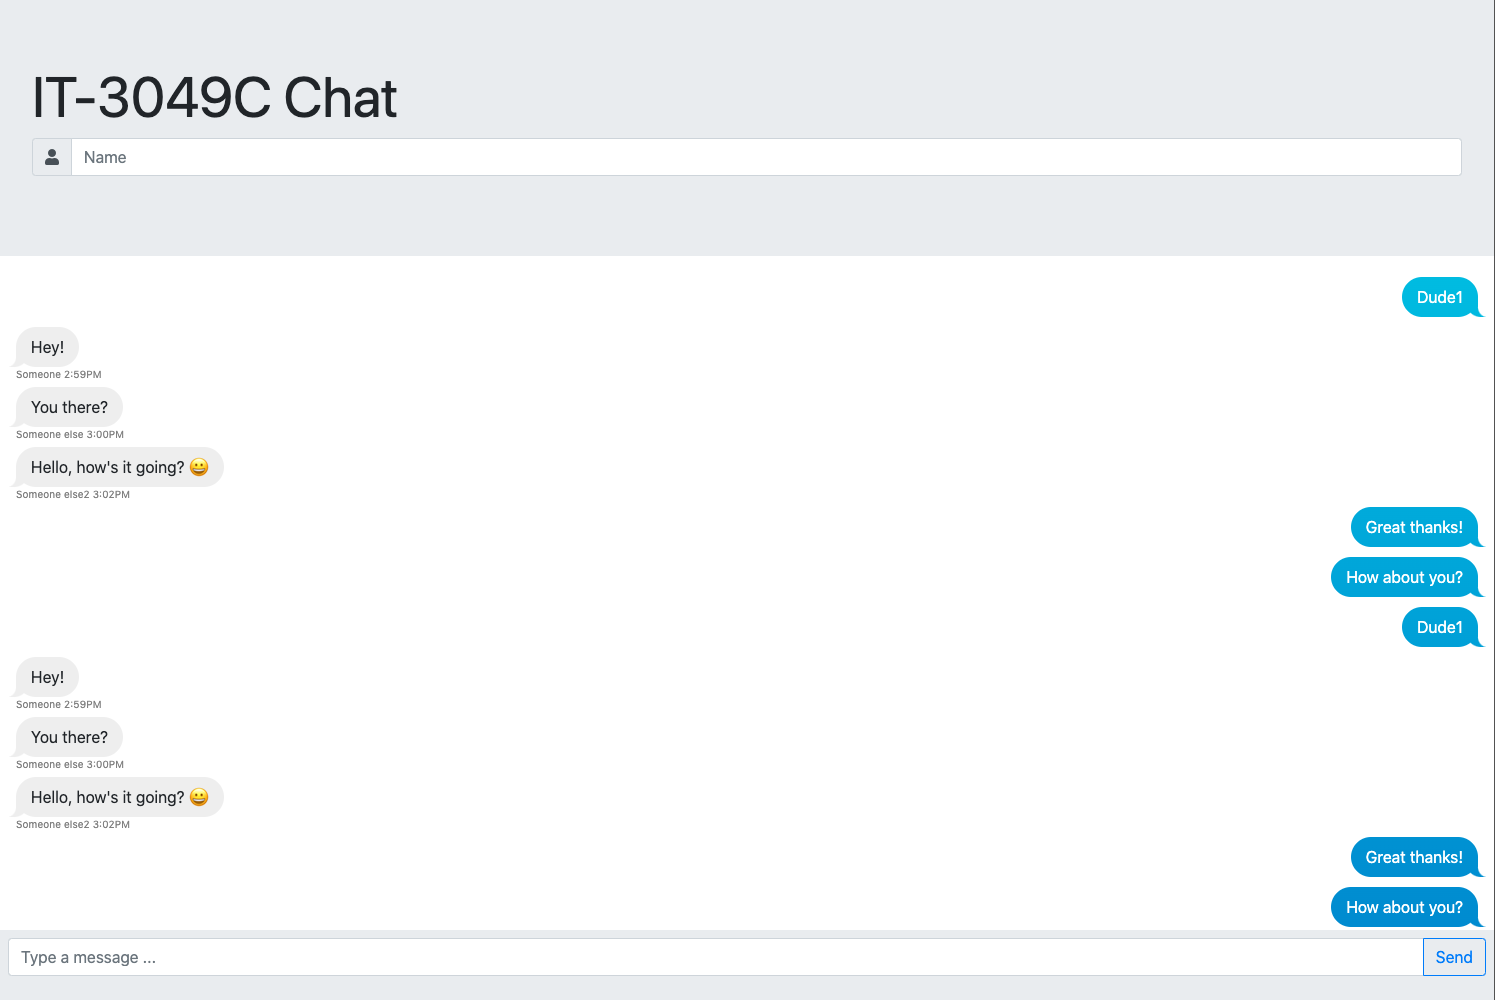Click the first You there? bubble

tap(69, 407)
